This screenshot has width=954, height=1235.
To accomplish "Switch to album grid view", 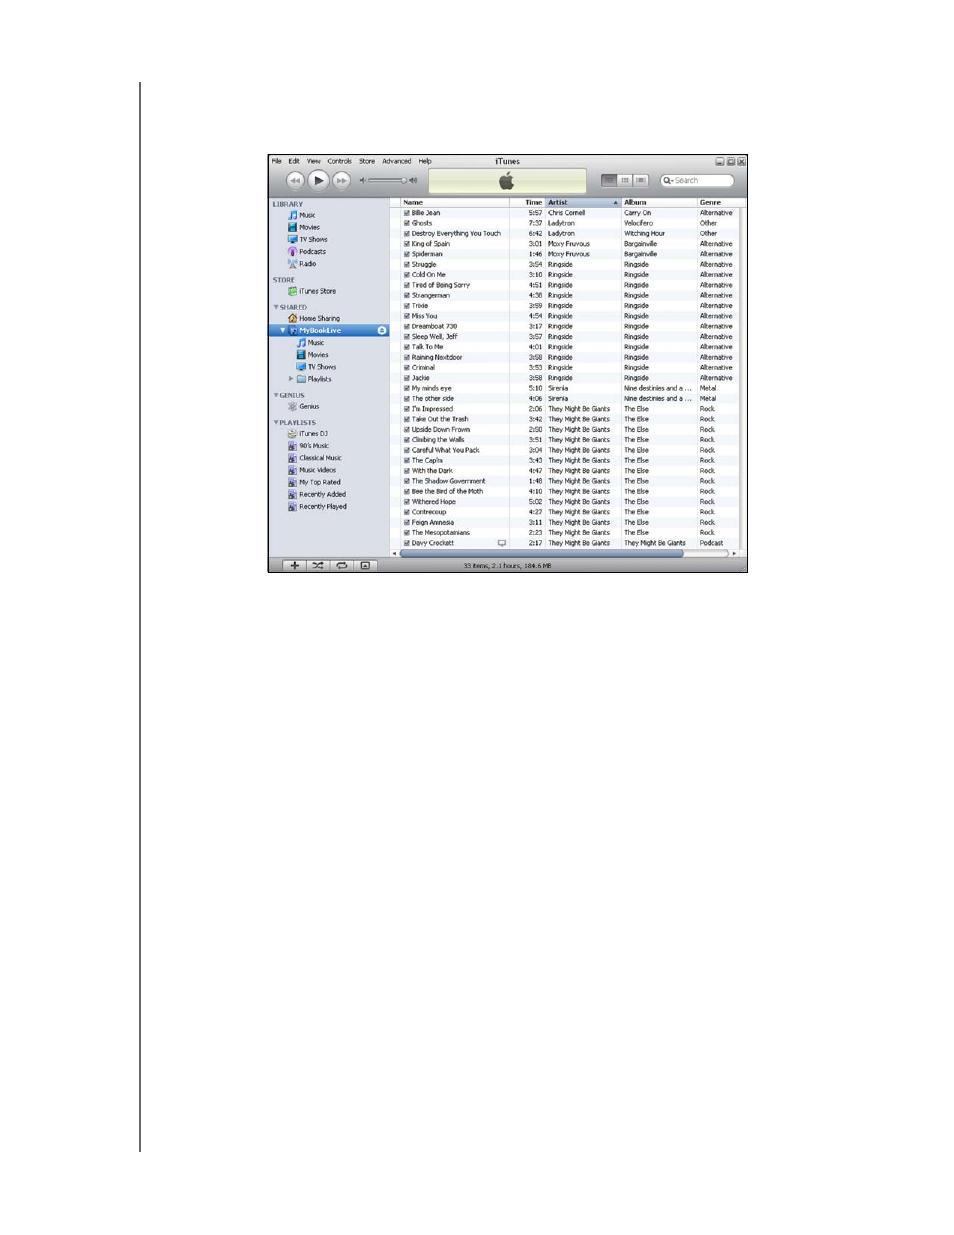I will point(624,181).
